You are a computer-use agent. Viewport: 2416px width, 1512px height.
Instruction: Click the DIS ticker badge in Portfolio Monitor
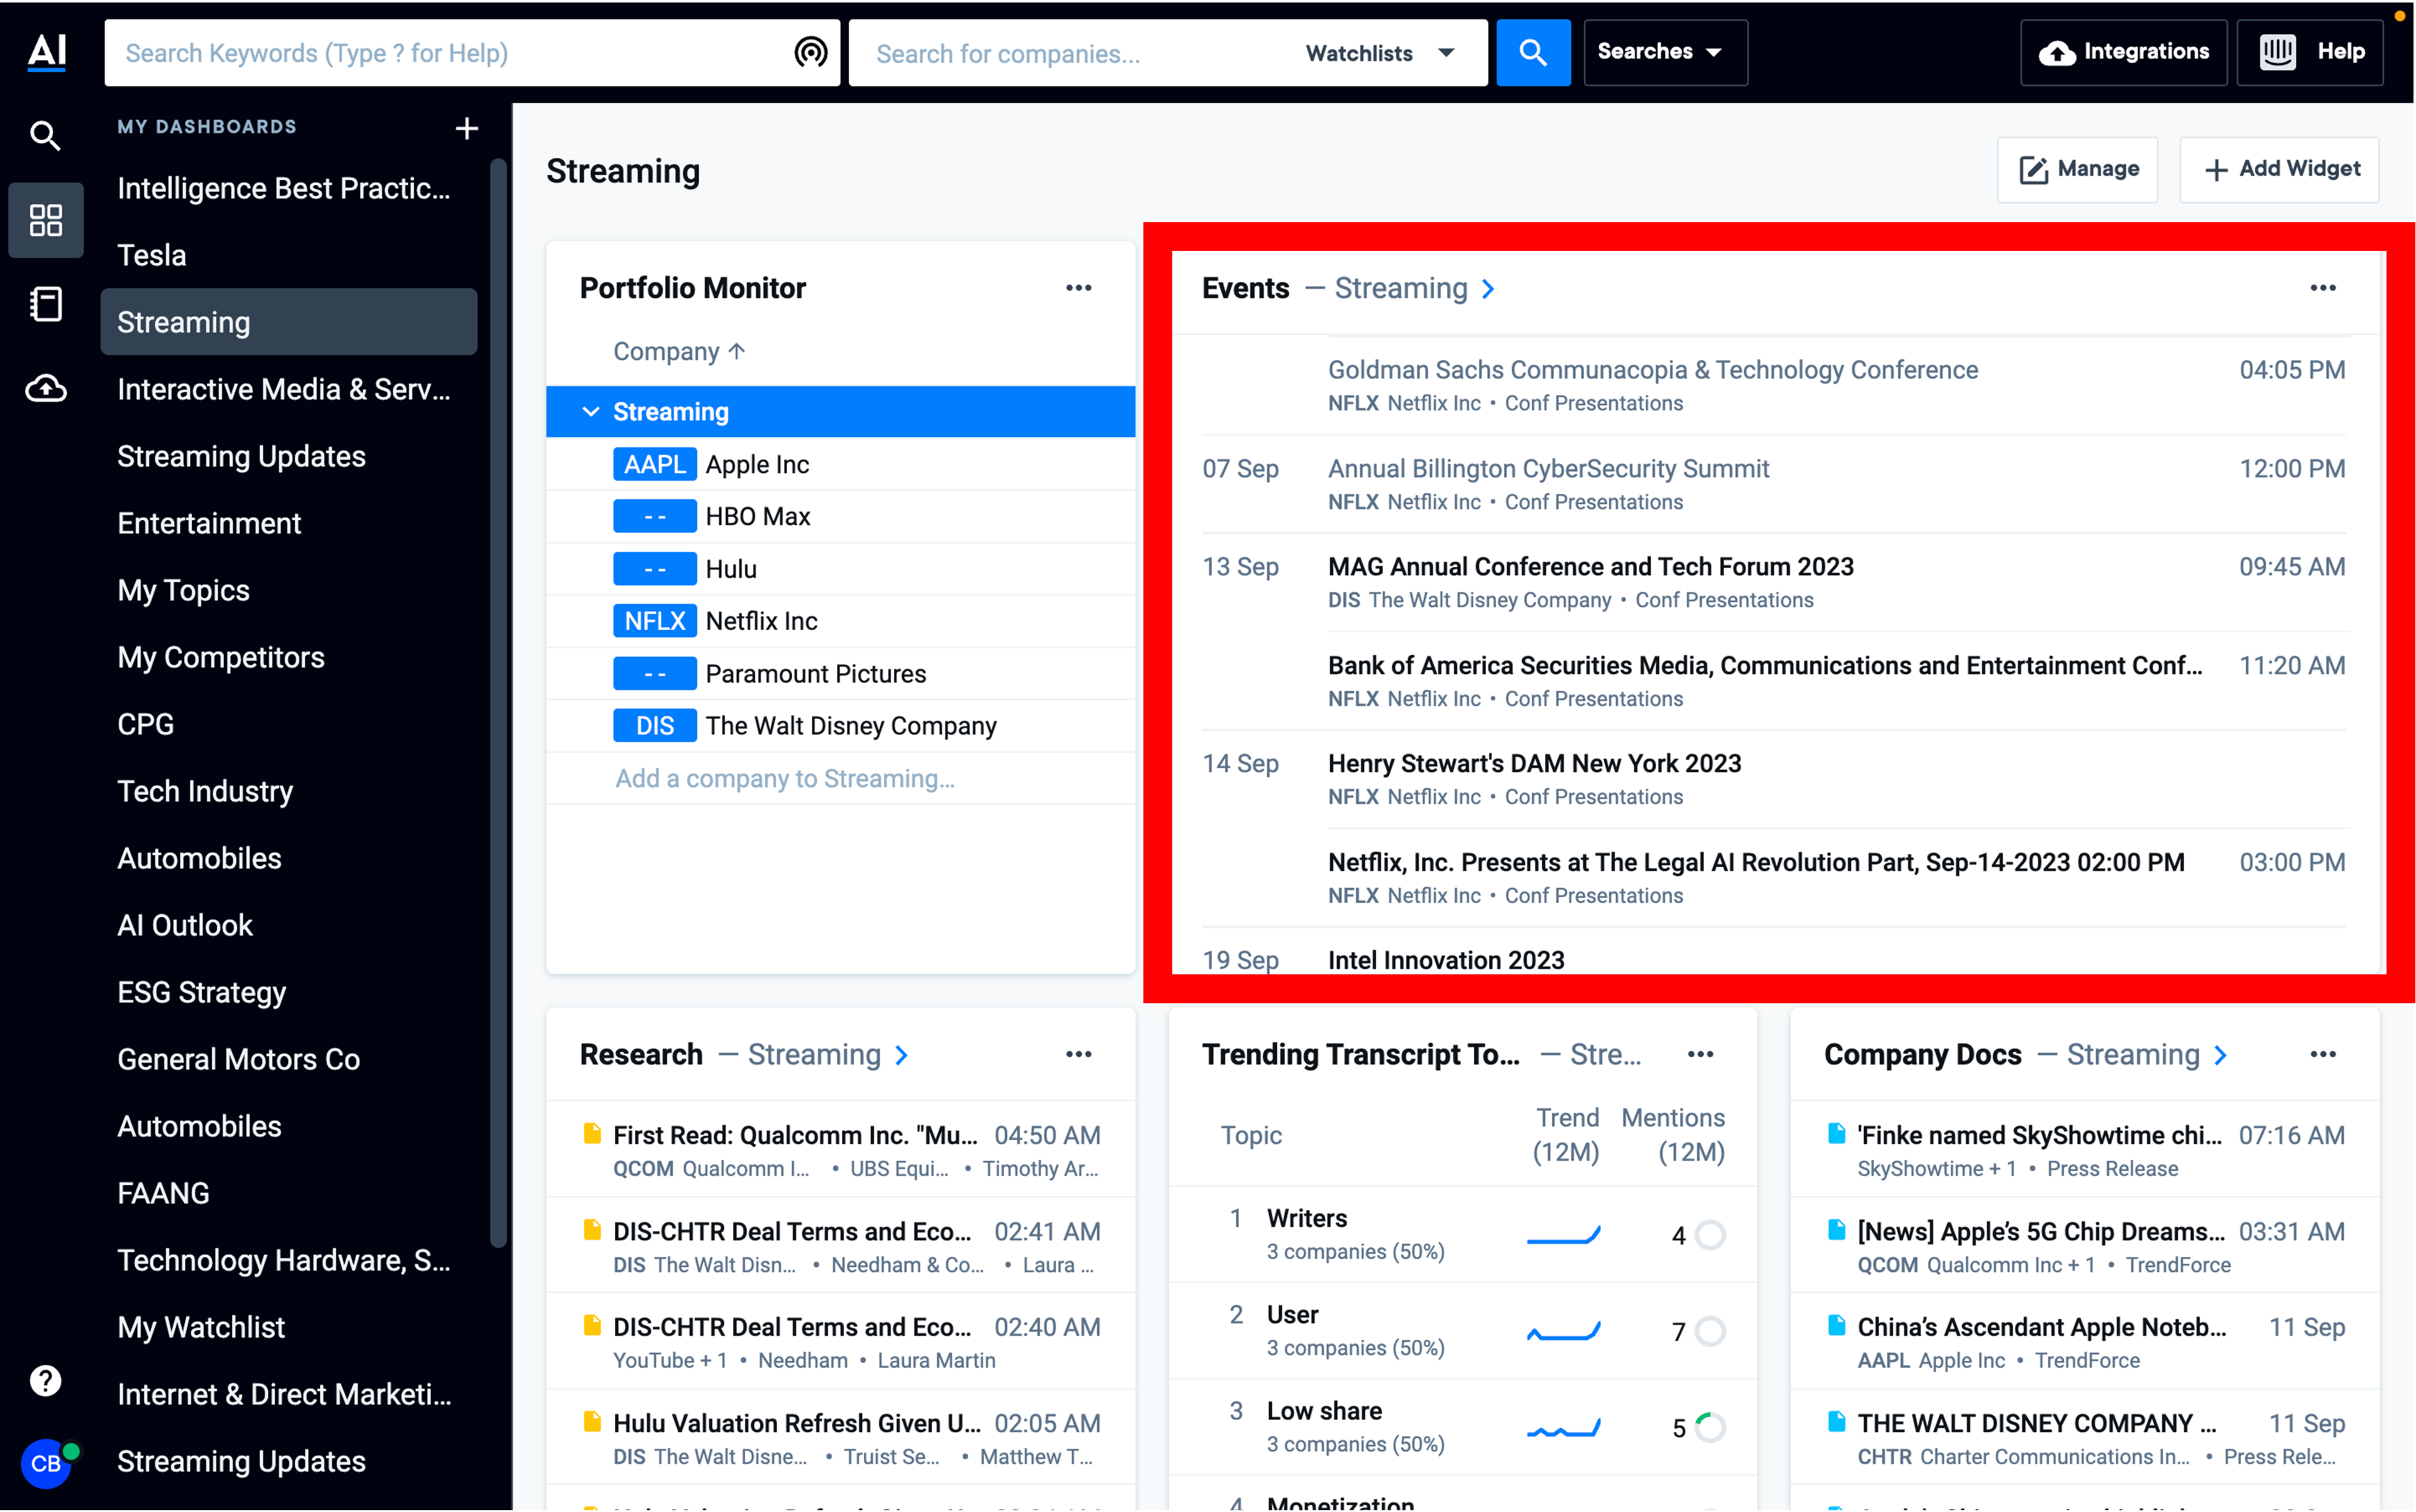(x=654, y=726)
